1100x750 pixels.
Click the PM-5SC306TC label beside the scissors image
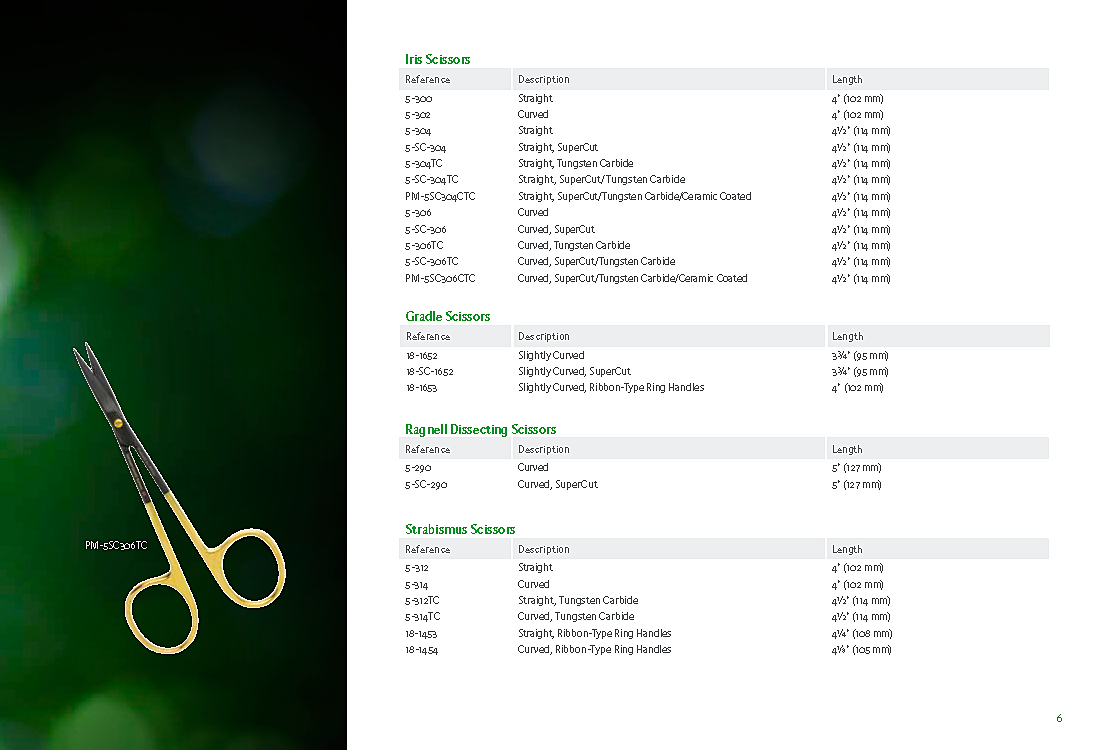116,546
